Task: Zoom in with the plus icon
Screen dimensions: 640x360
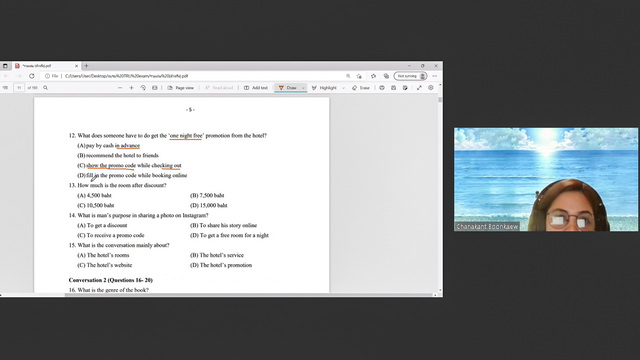Action: click(131, 88)
